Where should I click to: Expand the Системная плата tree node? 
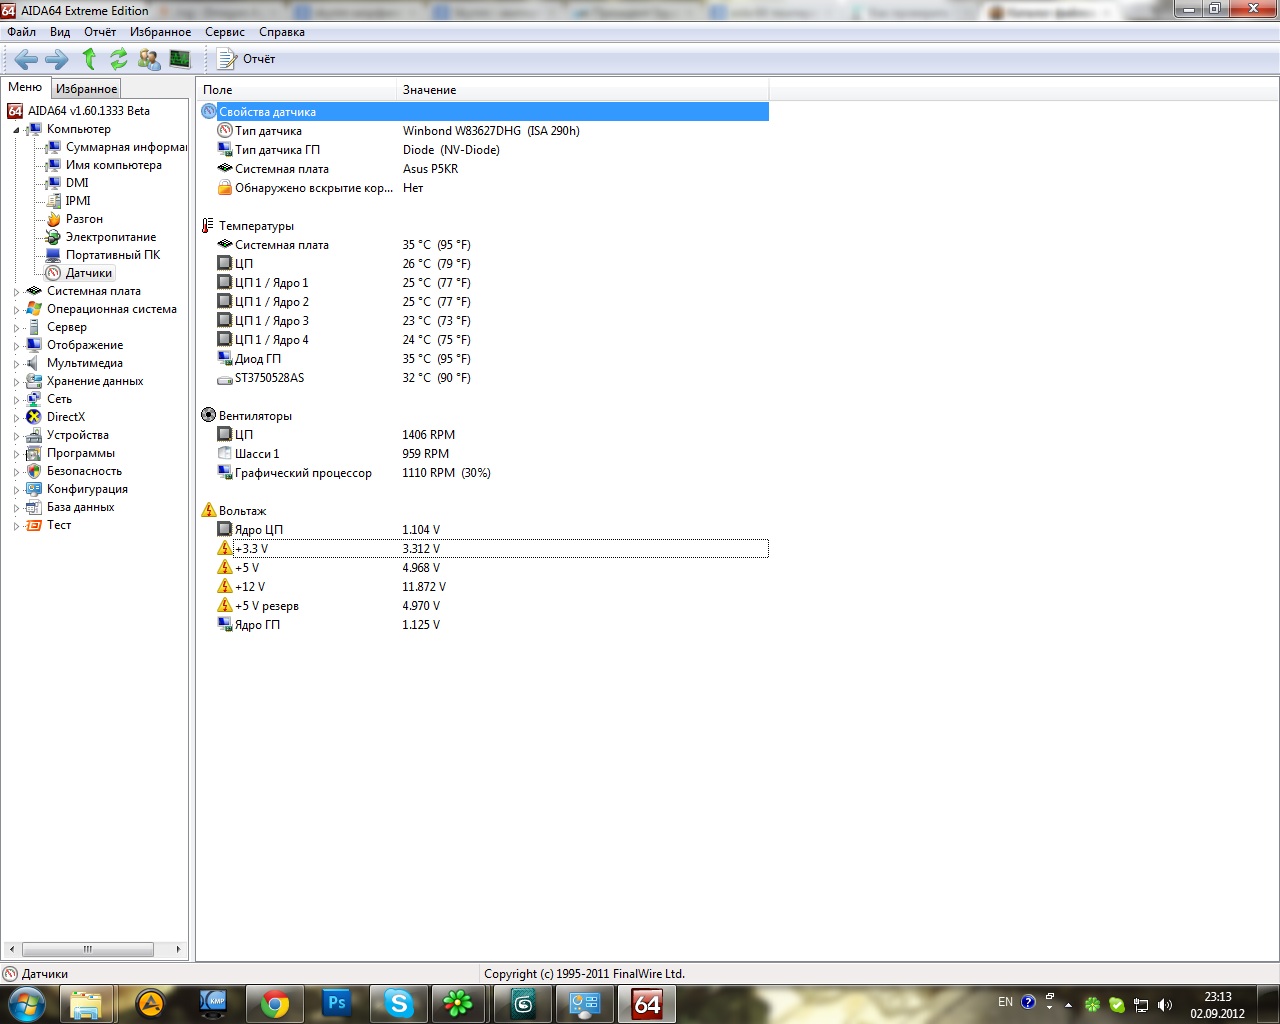16,292
